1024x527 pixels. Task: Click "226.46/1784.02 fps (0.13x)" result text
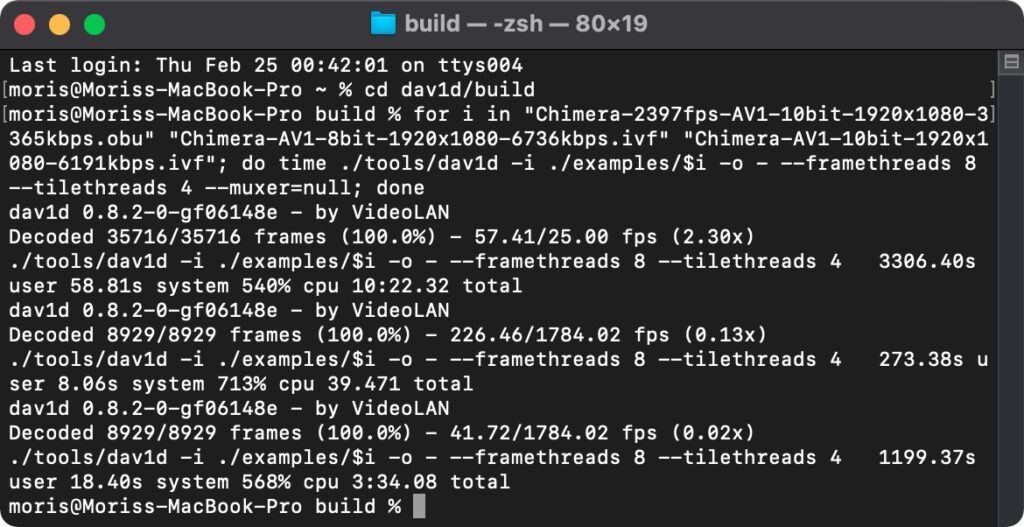pos(608,334)
